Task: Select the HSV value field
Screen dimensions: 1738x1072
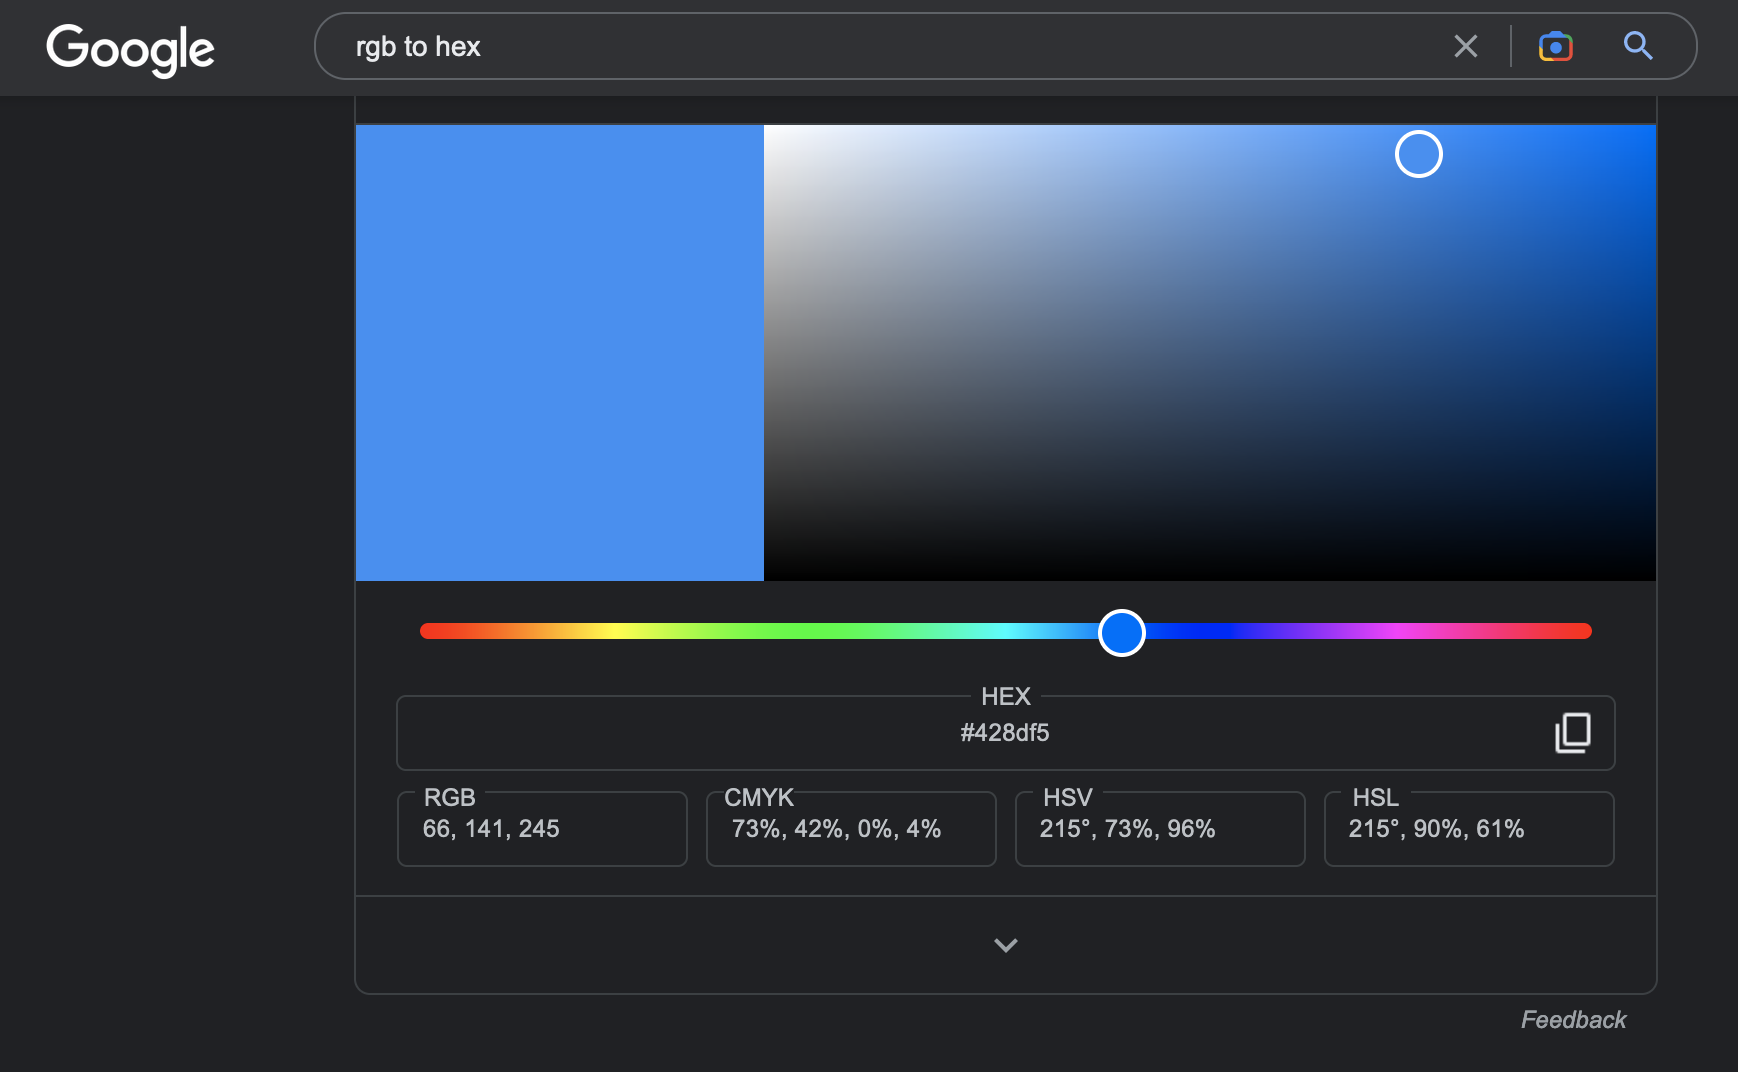Action: tap(1128, 828)
